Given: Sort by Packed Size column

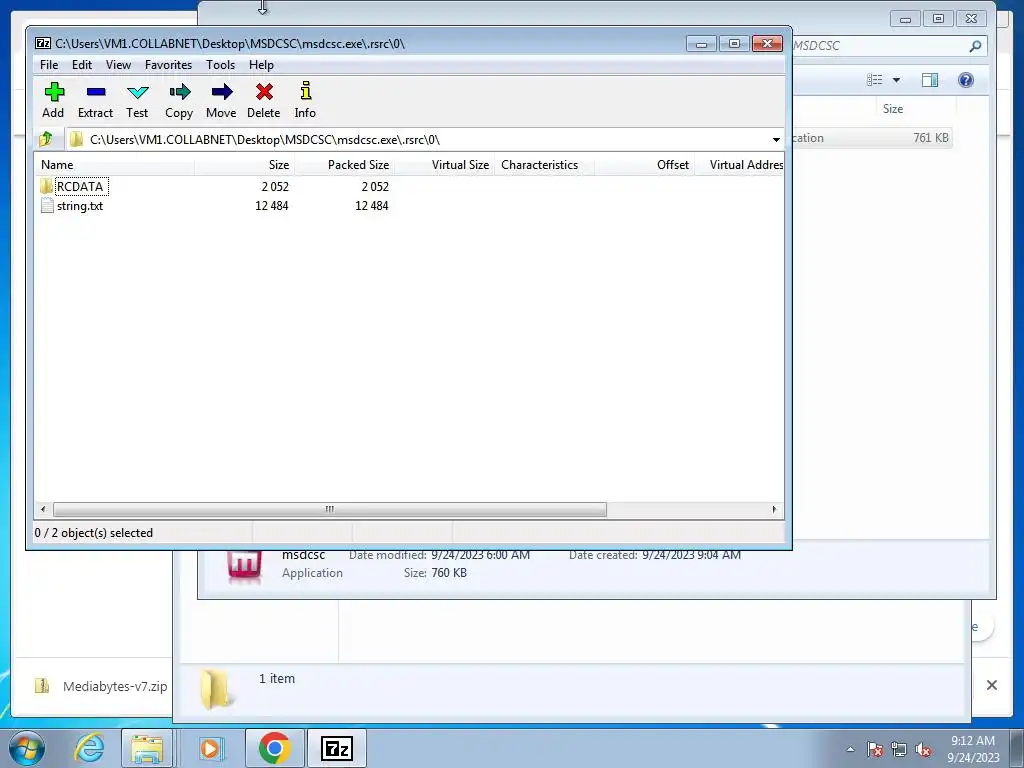Looking at the screenshot, I should click(344, 165).
